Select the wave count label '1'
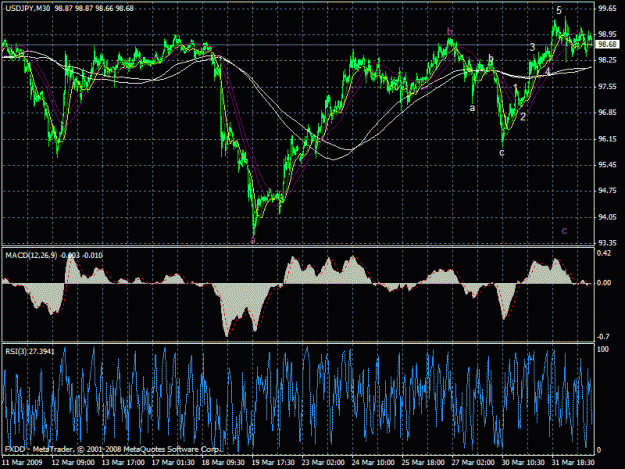 pos(515,88)
